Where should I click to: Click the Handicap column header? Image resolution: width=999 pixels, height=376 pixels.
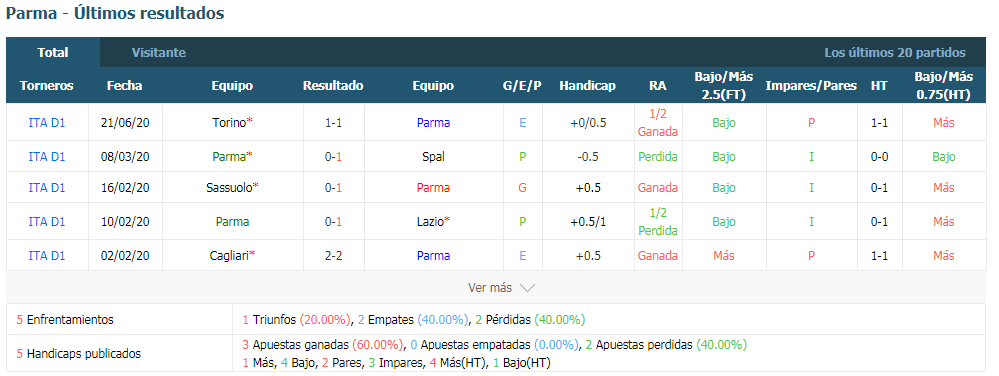click(x=587, y=85)
